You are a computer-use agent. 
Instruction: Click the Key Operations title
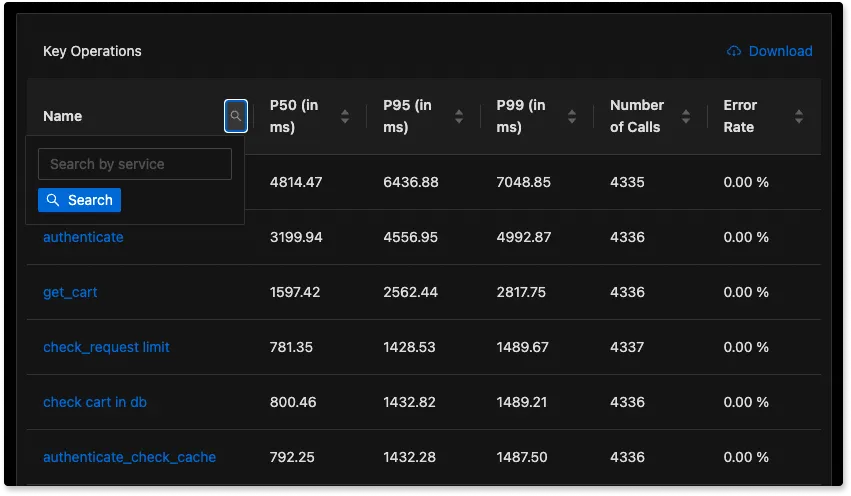92,51
